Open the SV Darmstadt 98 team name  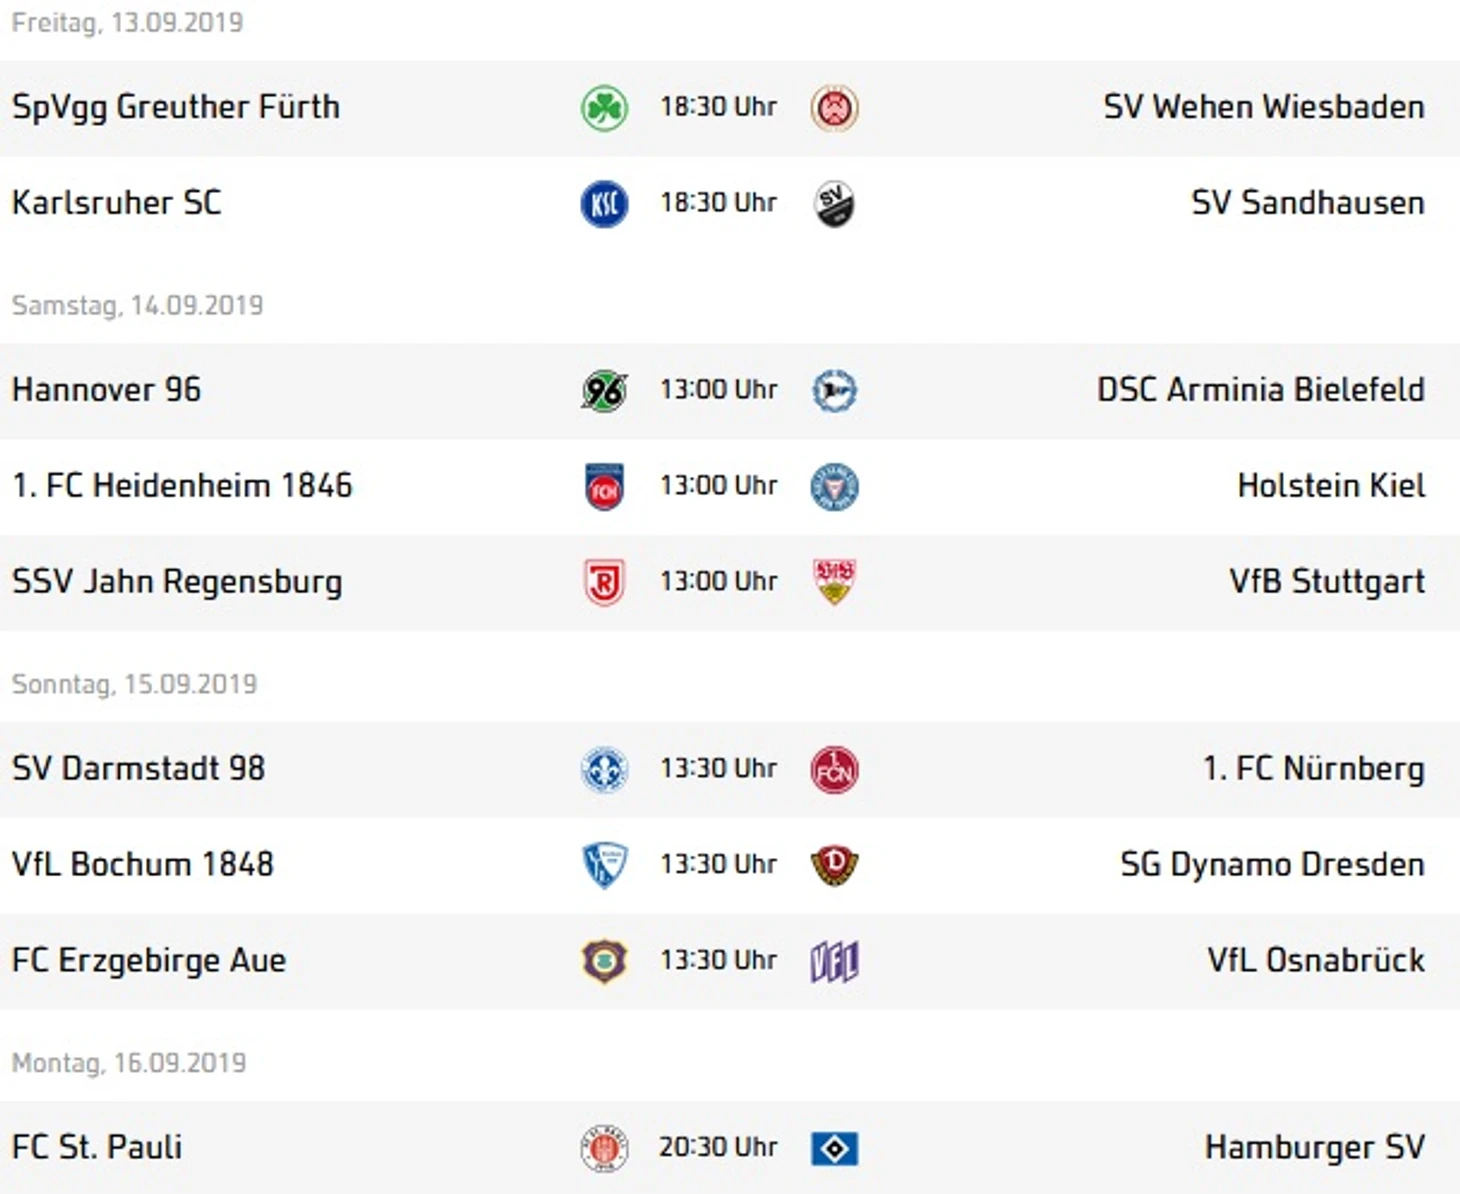coord(139,768)
